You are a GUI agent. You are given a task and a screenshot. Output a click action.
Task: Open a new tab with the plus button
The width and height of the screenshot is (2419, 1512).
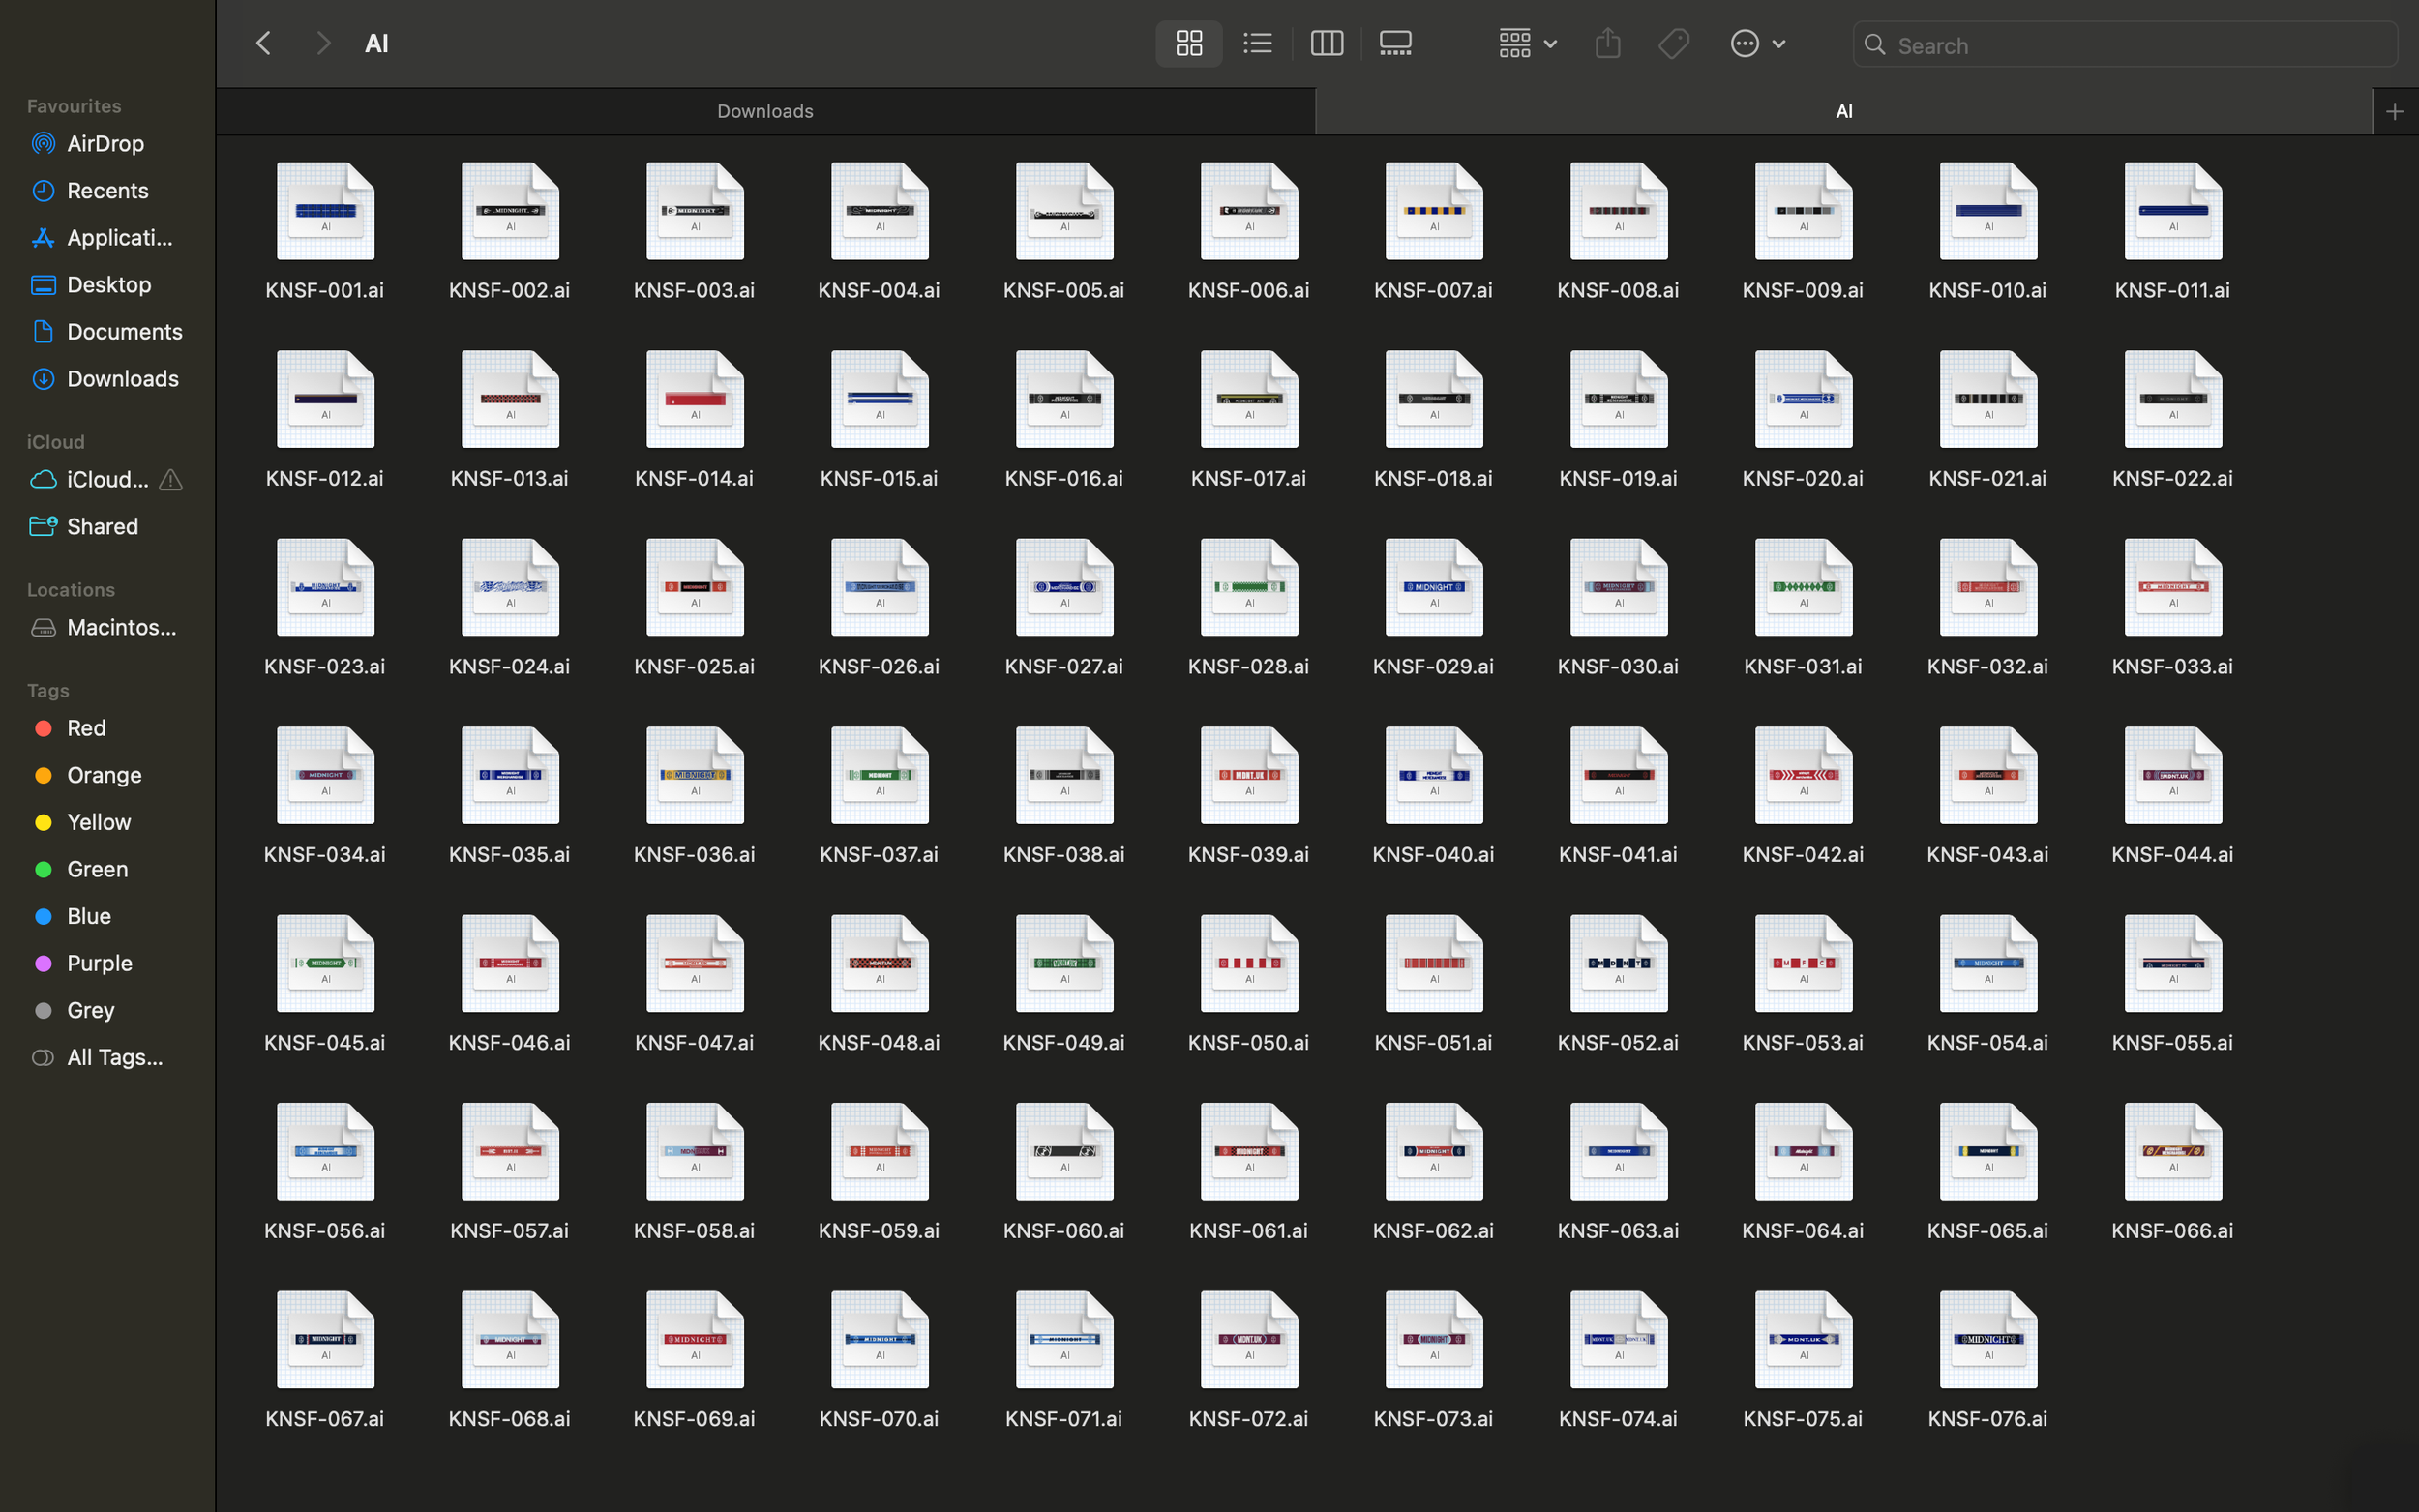pos(2394,110)
